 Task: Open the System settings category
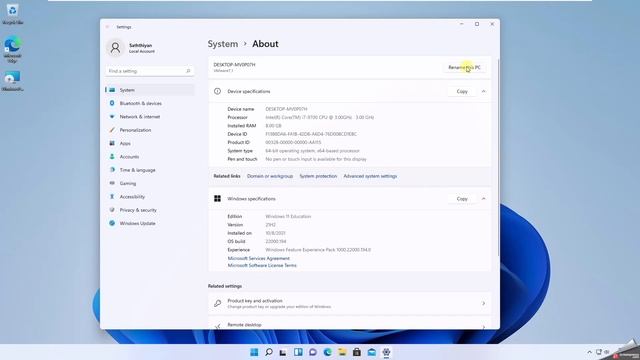[x=149, y=90]
